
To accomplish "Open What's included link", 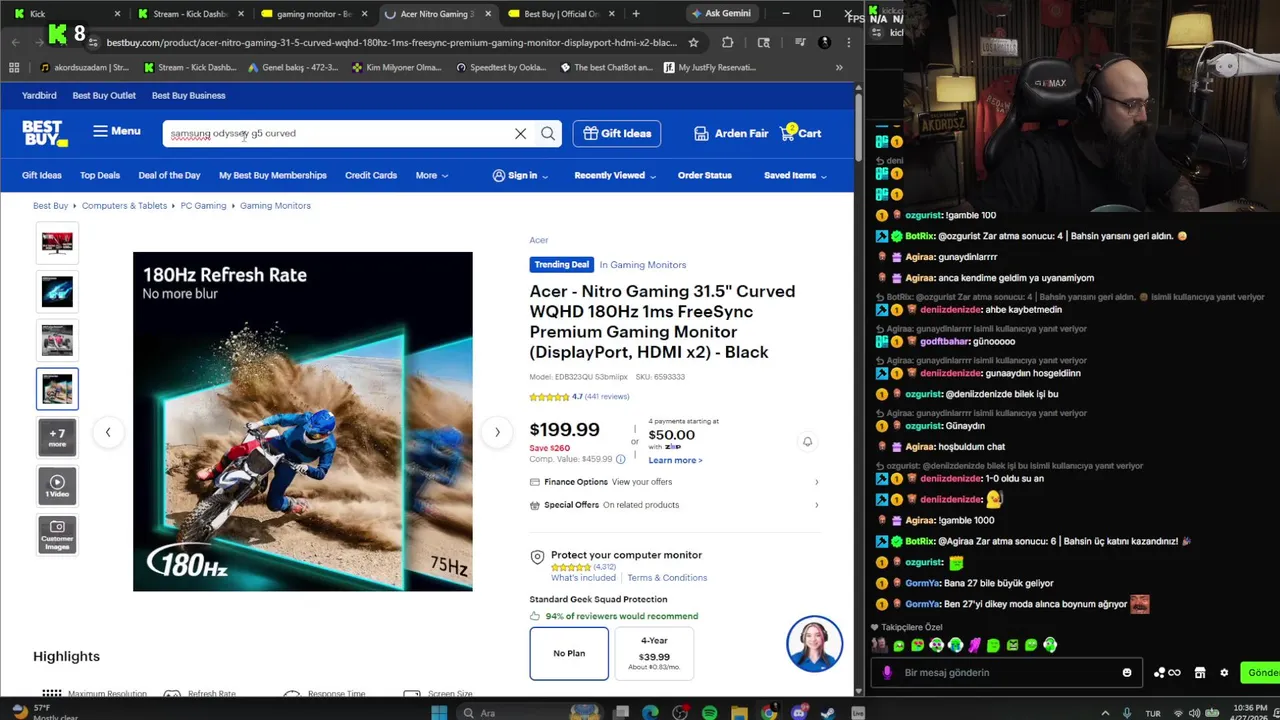I will (x=583, y=578).
